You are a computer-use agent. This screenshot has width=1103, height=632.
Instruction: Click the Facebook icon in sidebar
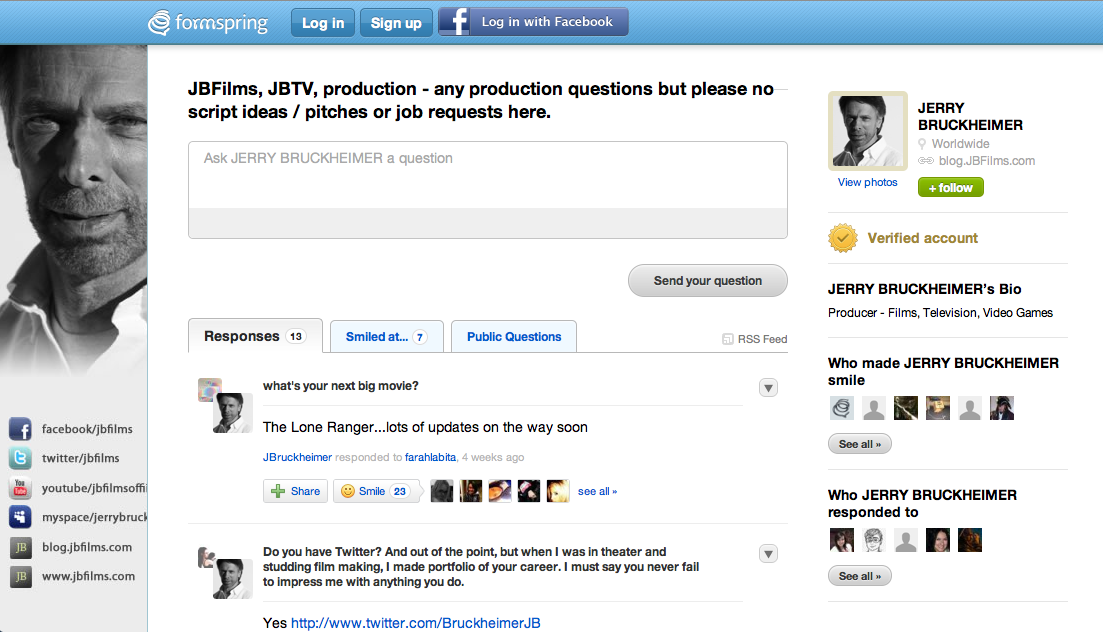click(20, 429)
